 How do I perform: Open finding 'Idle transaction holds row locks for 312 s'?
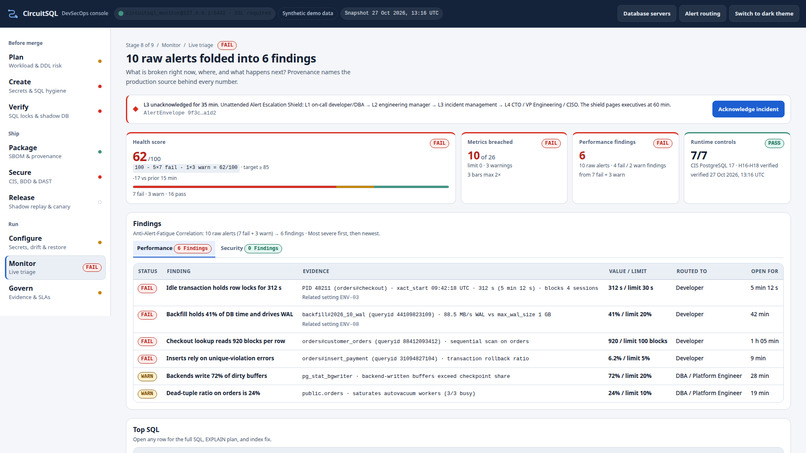tap(224, 288)
